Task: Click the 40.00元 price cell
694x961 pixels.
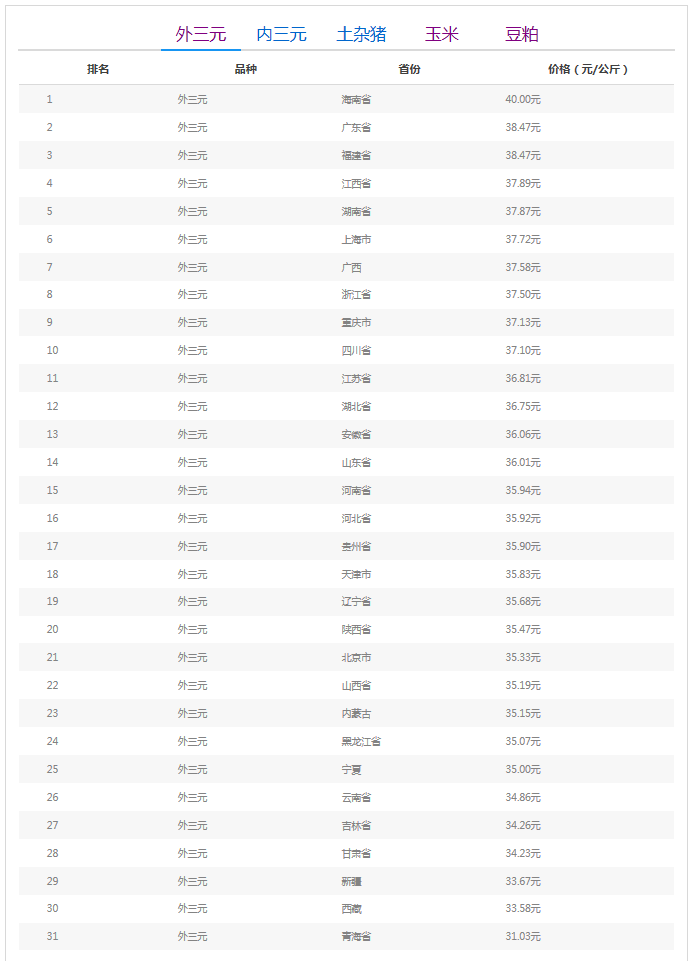Action: (x=523, y=99)
